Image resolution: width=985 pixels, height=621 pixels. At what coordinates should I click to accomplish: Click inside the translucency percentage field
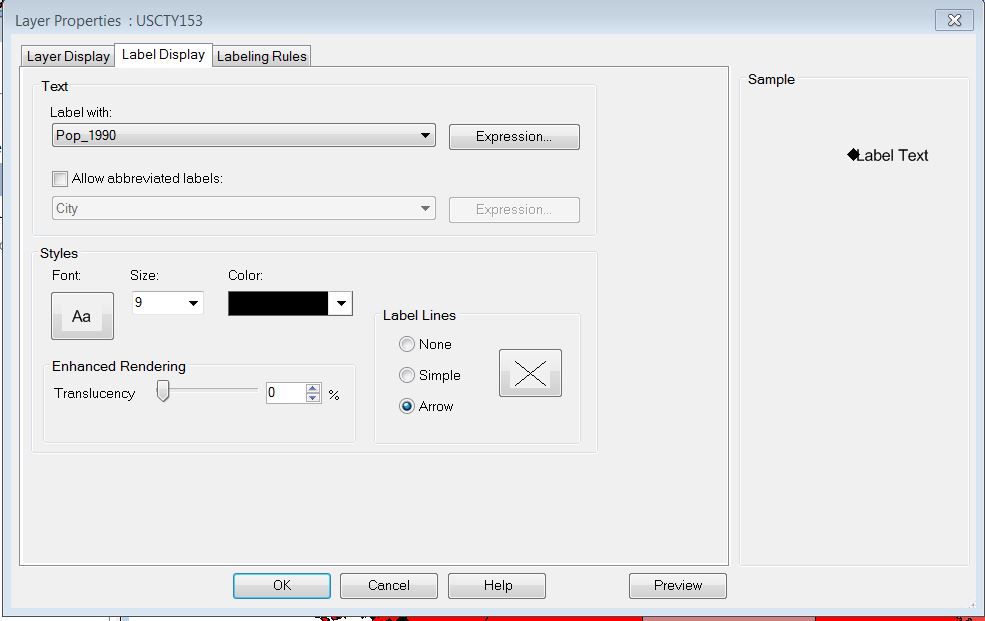tap(283, 392)
